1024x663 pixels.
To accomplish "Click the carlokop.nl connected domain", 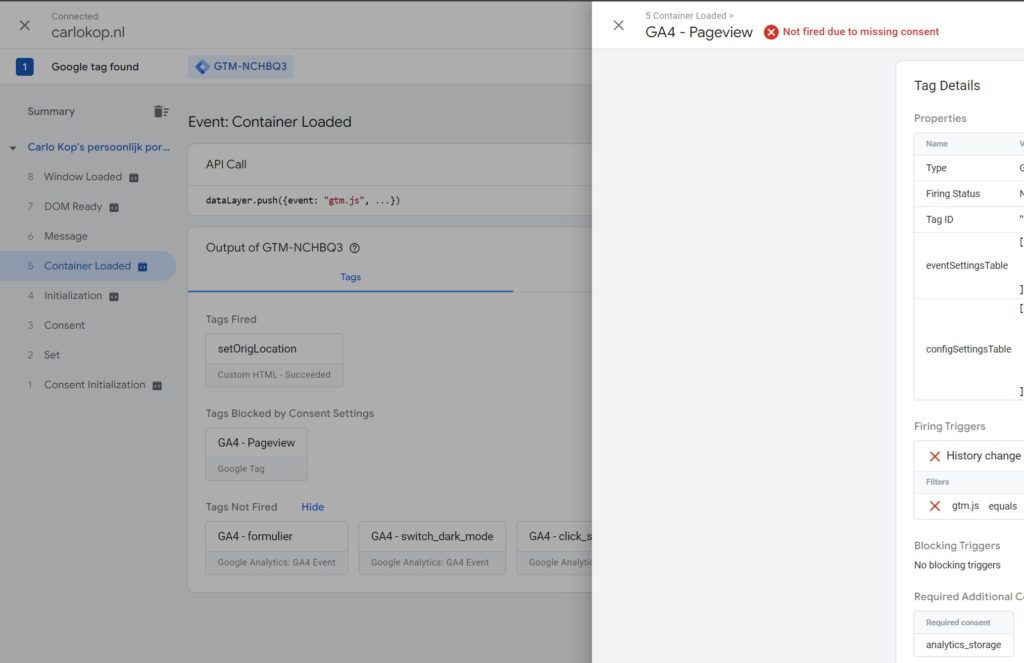I will 88,33.
